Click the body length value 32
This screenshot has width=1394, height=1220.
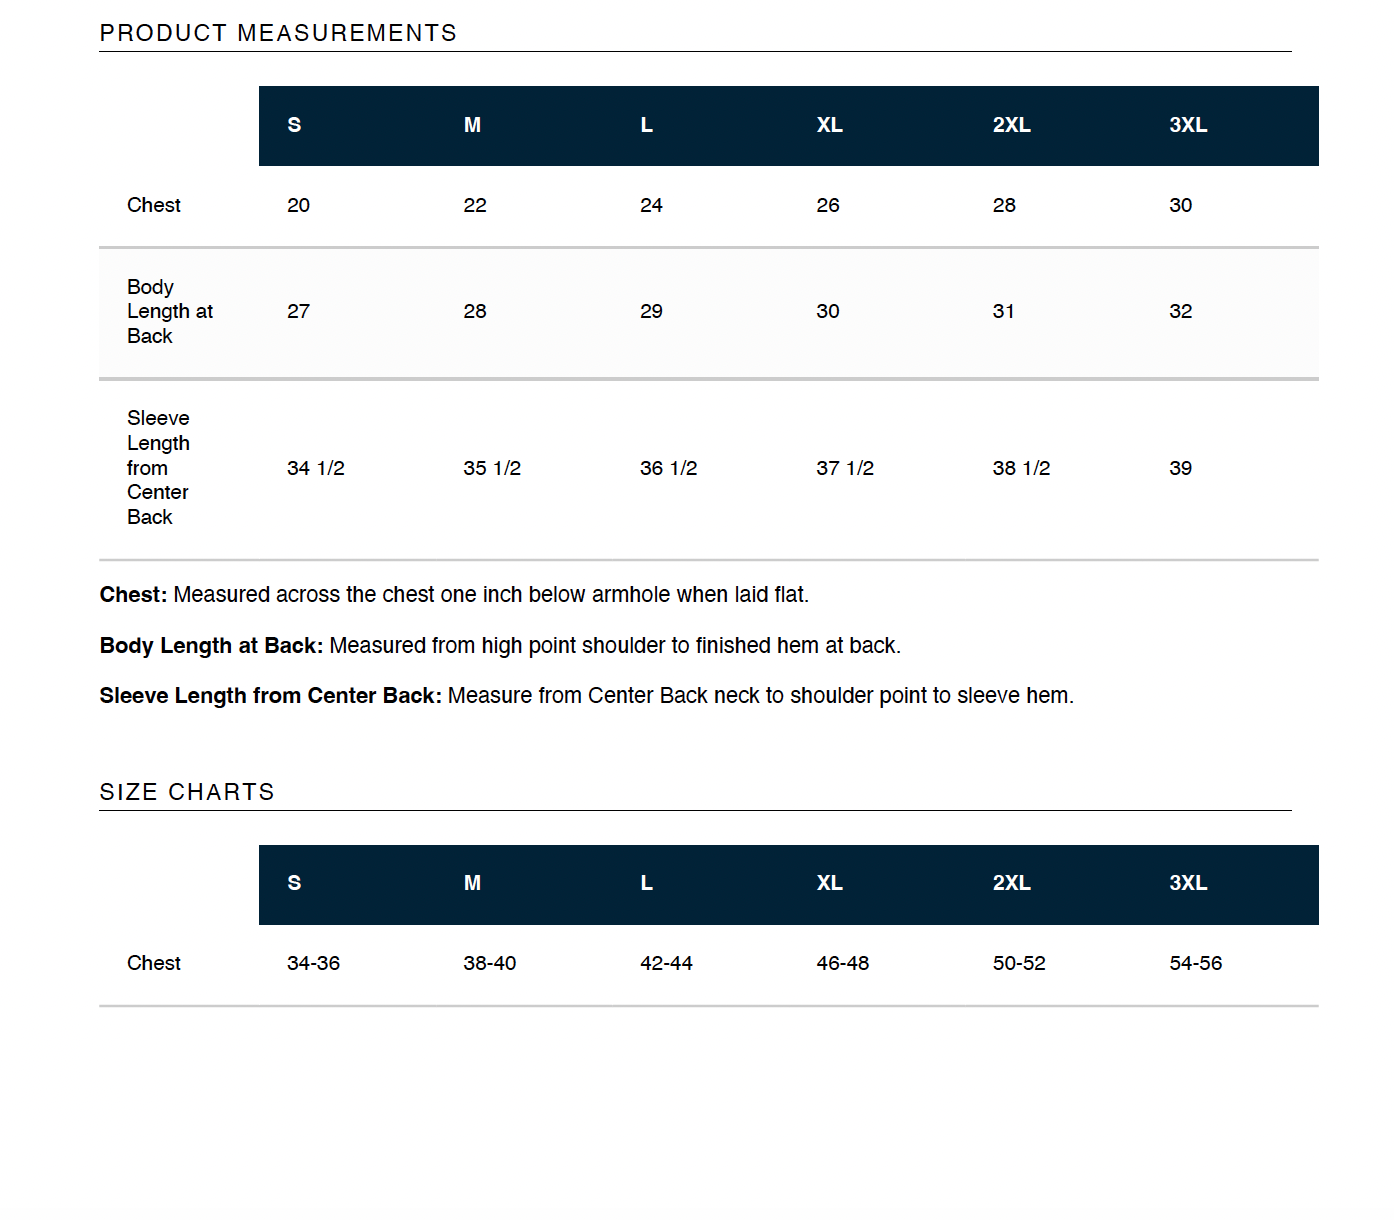1181,311
